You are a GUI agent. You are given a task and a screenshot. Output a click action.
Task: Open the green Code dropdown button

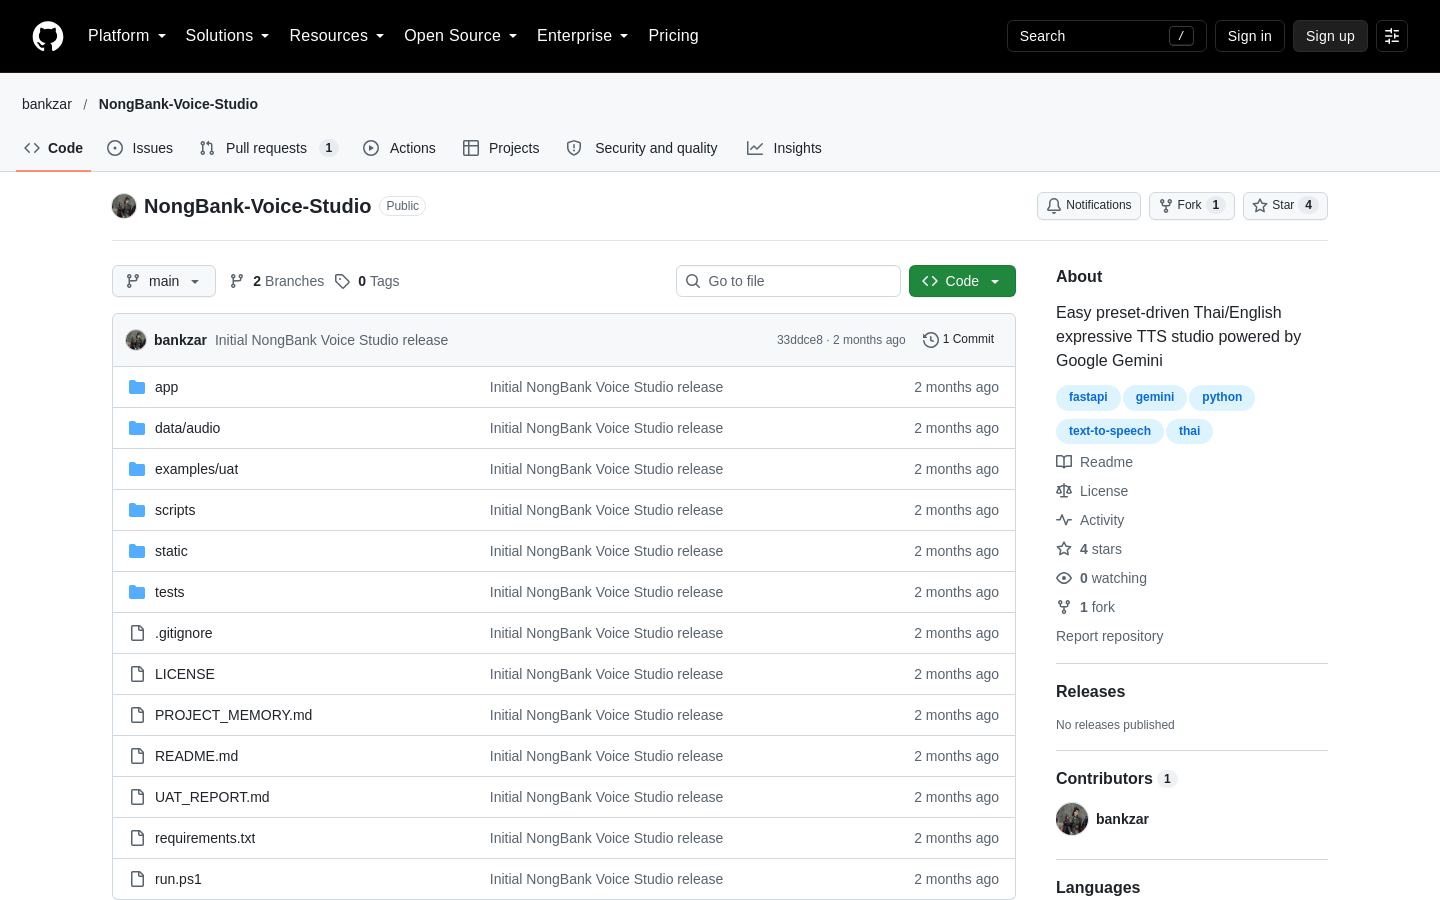click(x=962, y=281)
